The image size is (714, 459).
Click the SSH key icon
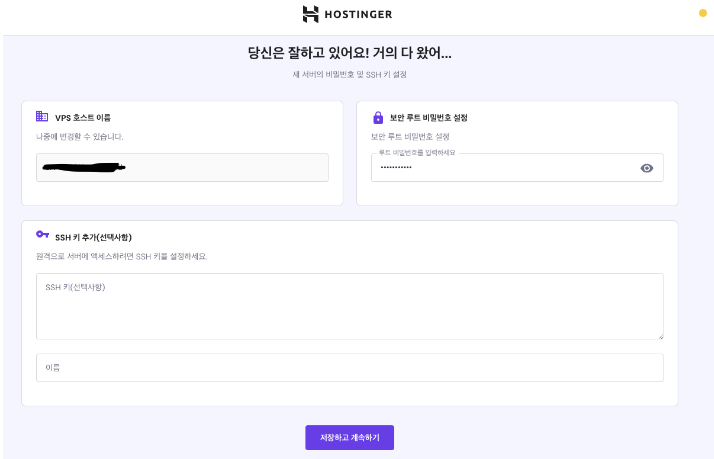coord(42,234)
